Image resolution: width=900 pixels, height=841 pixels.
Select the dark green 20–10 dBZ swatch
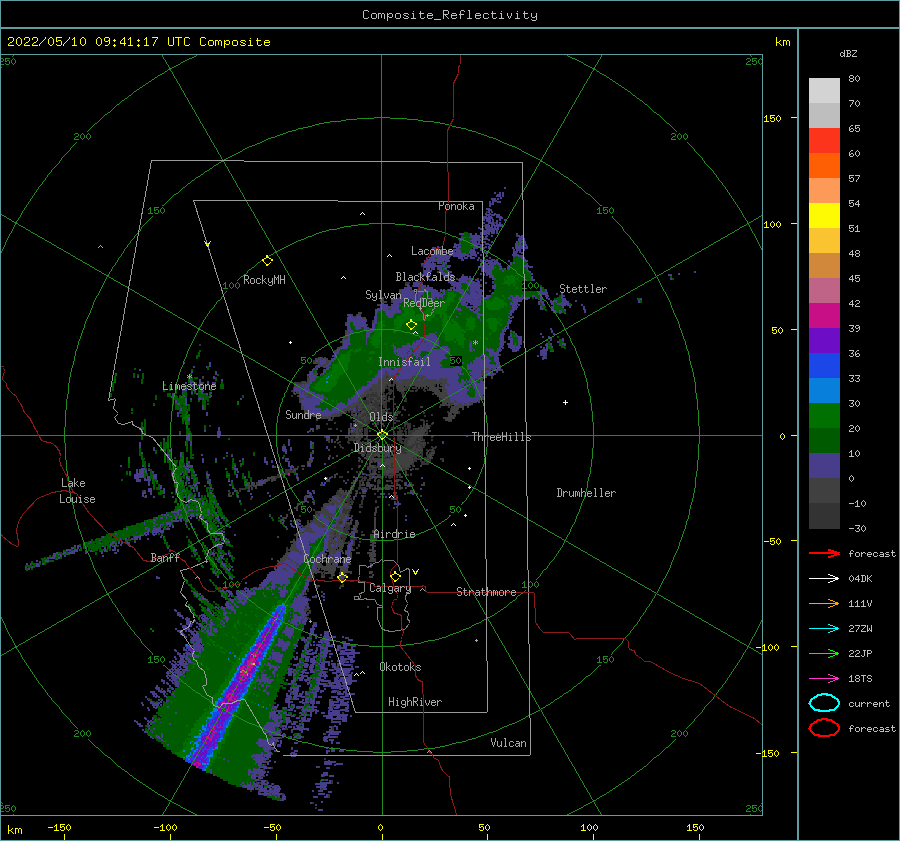[x=824, y=441]
